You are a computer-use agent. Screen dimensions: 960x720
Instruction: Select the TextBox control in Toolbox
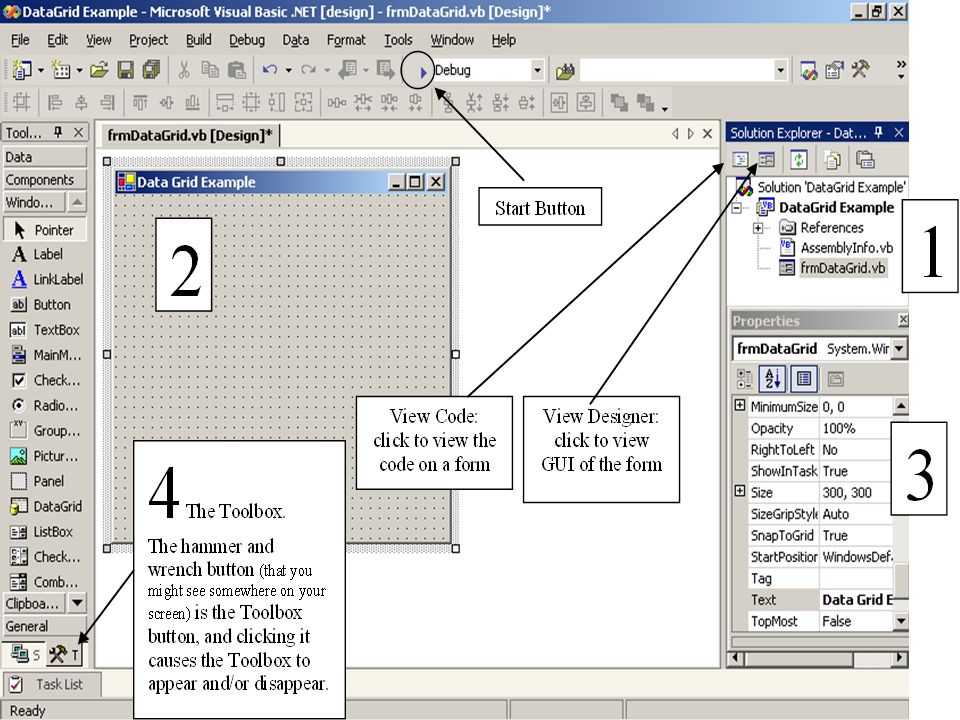coord(45,329)
